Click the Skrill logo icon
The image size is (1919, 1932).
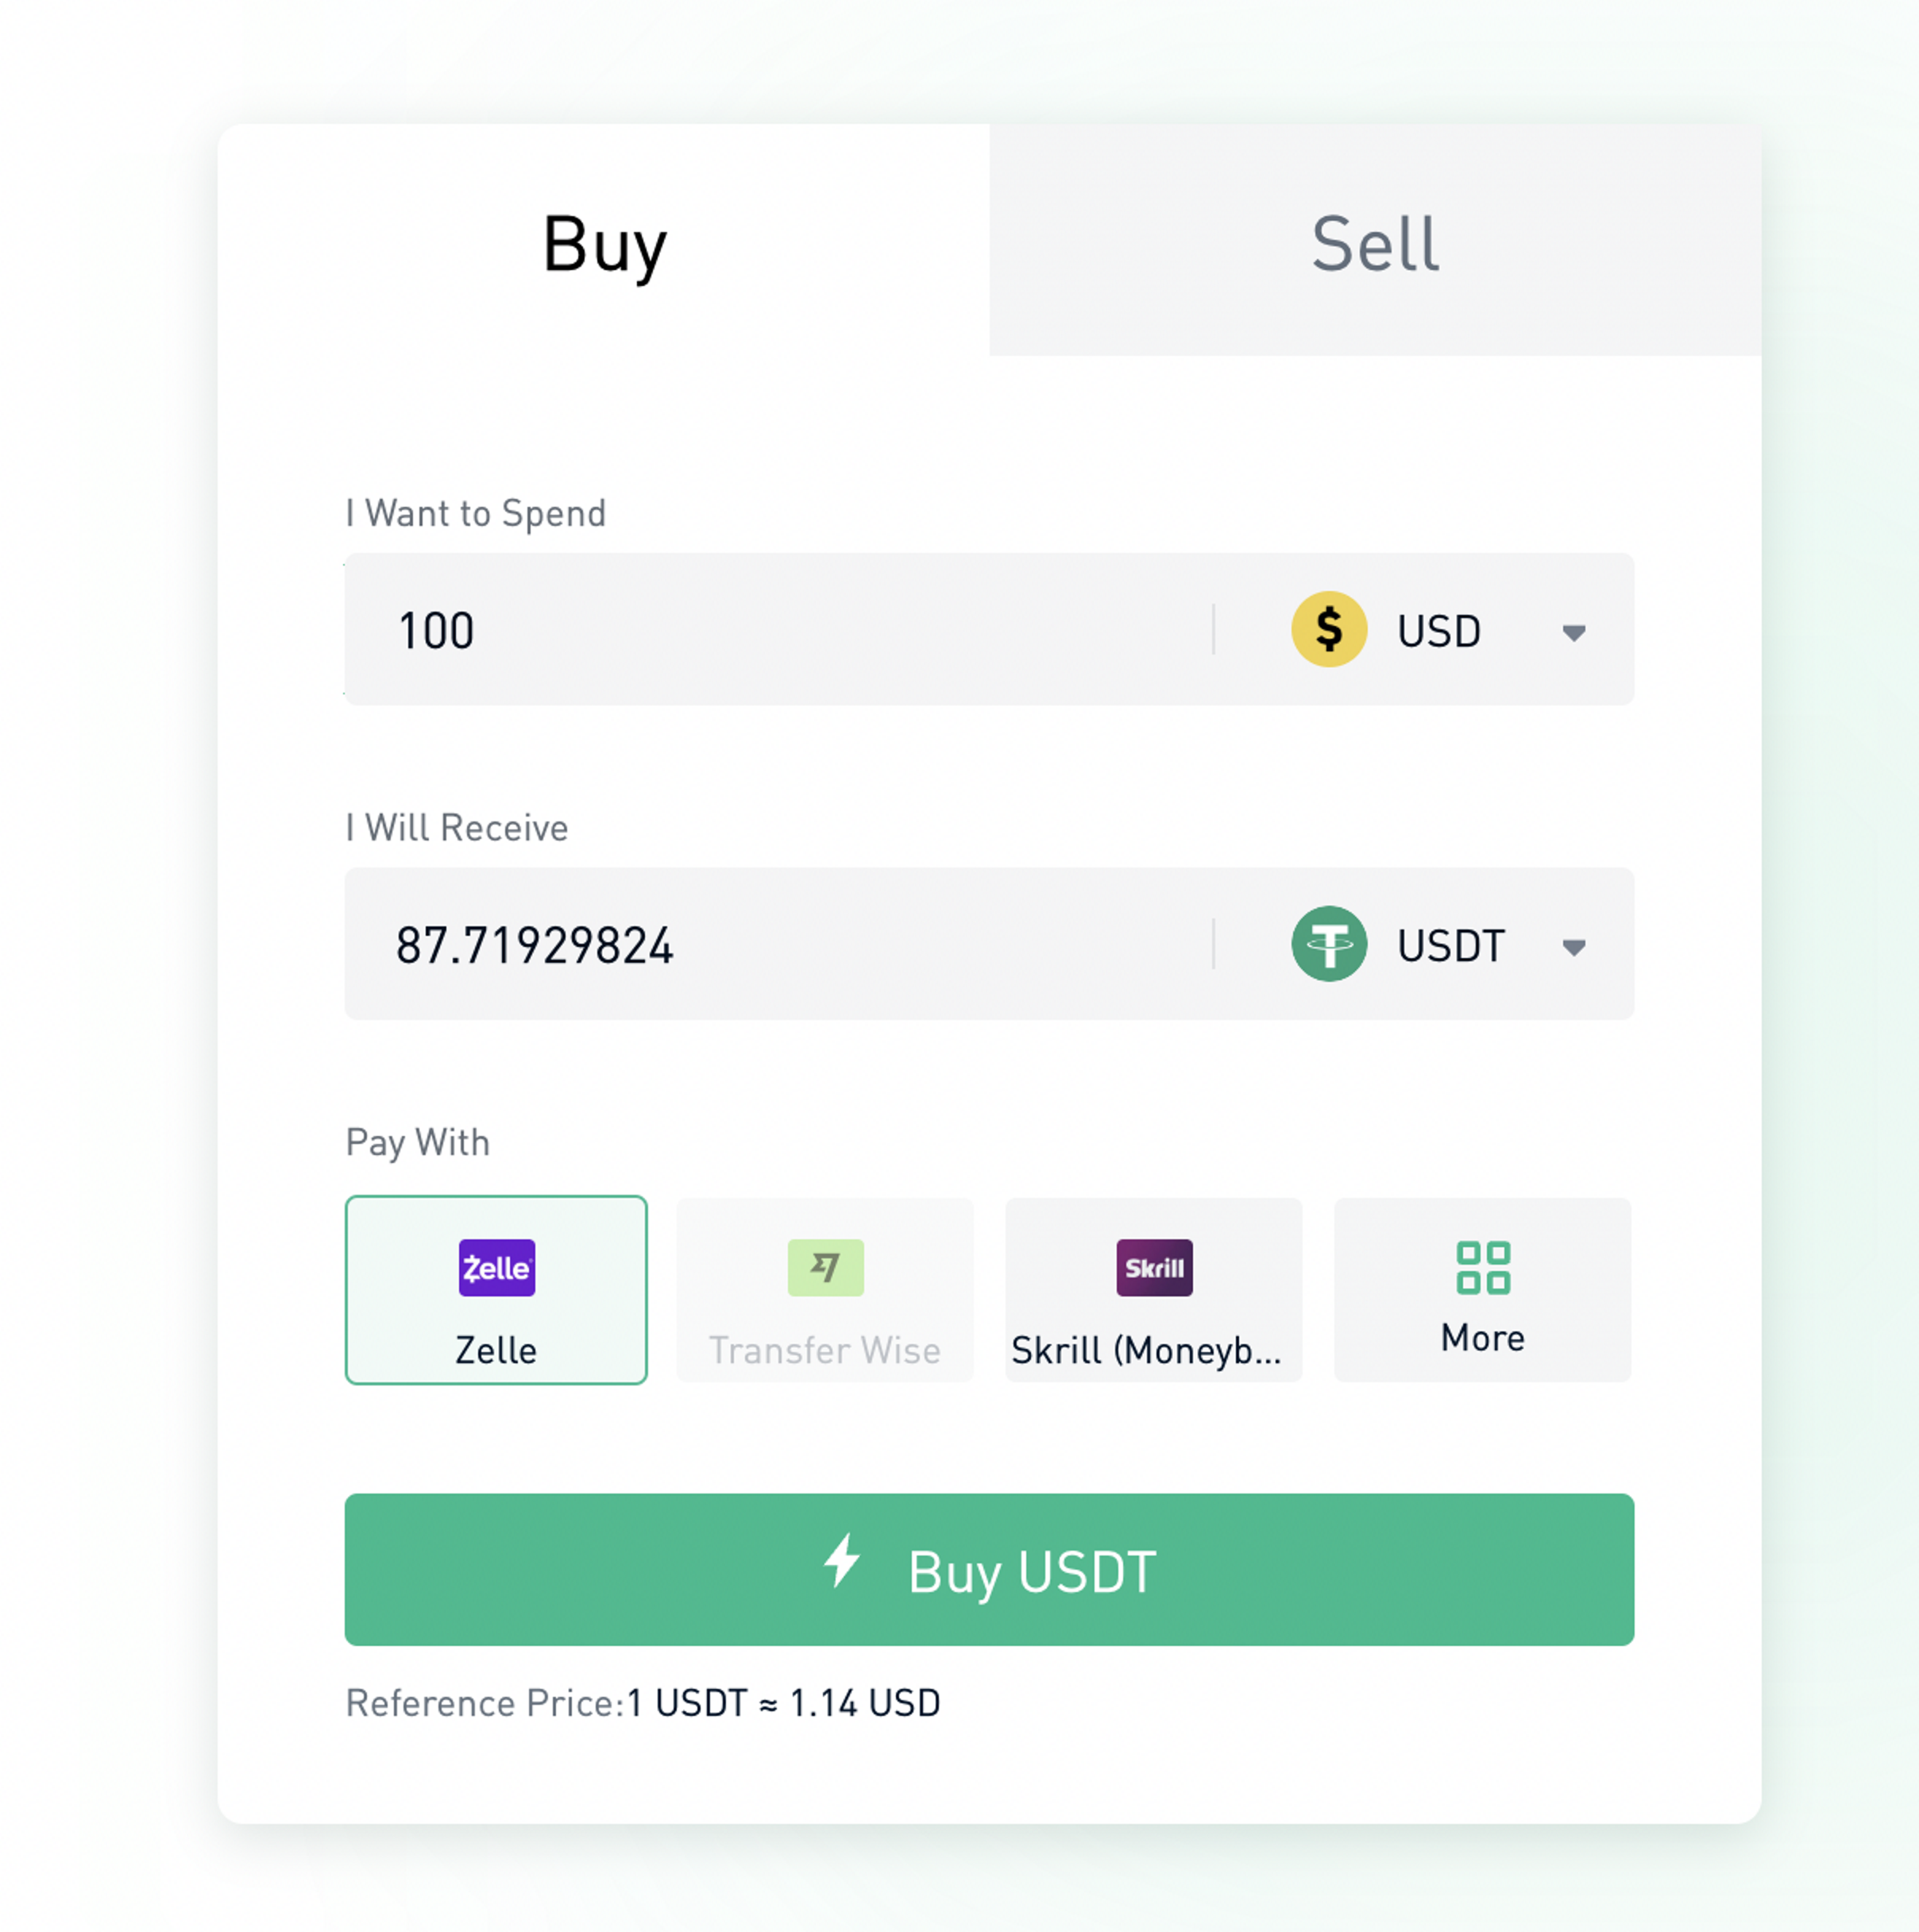[1154, 1267]
